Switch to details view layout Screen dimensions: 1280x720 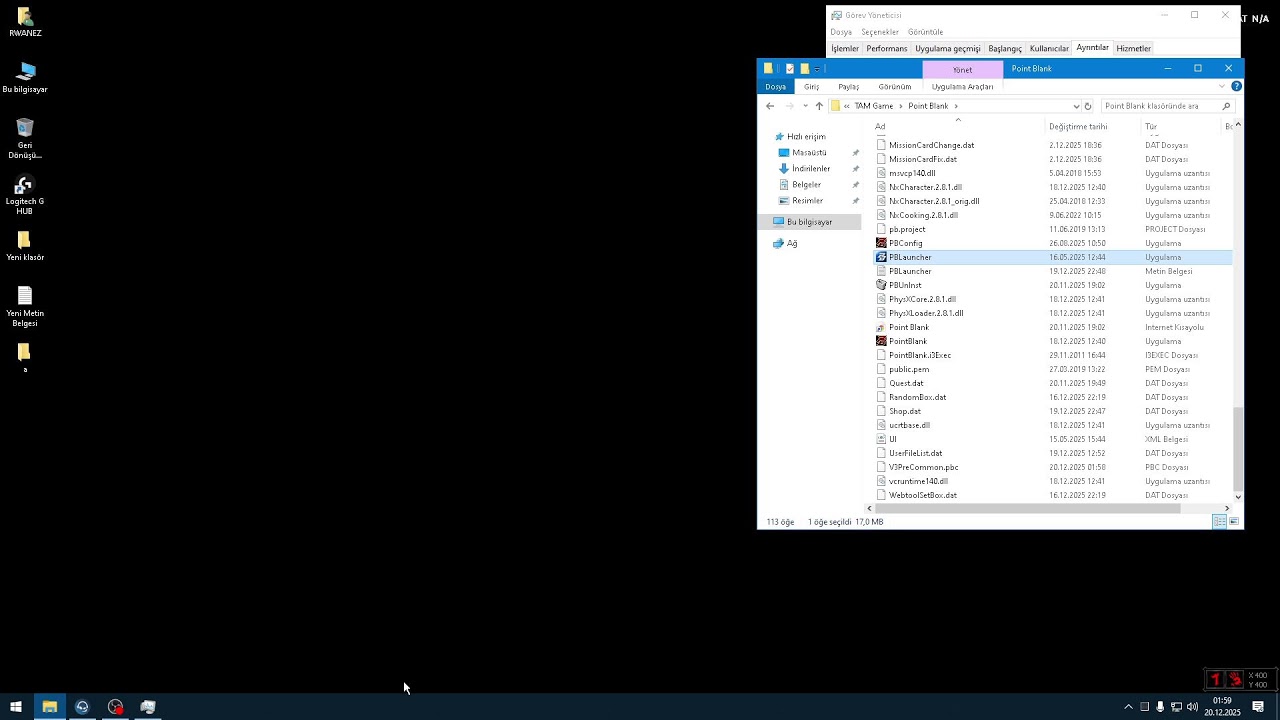(x=1219, y=522)
